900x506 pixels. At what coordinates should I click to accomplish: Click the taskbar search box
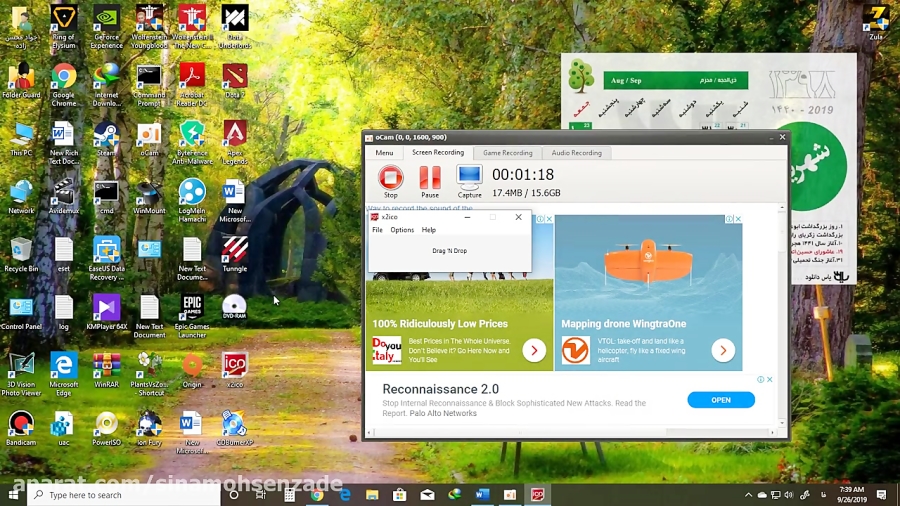(123, 495)
